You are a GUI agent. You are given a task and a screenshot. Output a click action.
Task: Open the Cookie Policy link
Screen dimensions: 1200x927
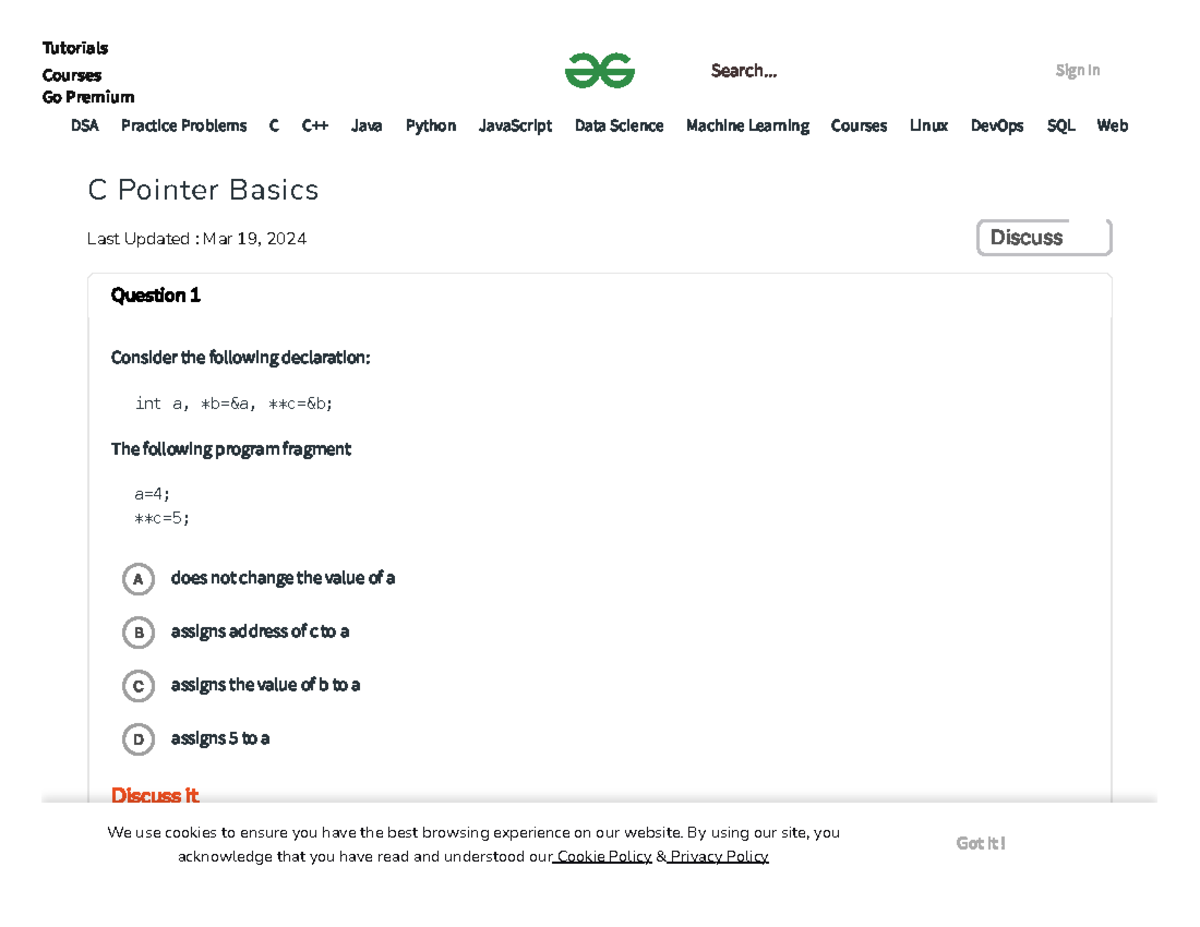(x=604, y=856)
